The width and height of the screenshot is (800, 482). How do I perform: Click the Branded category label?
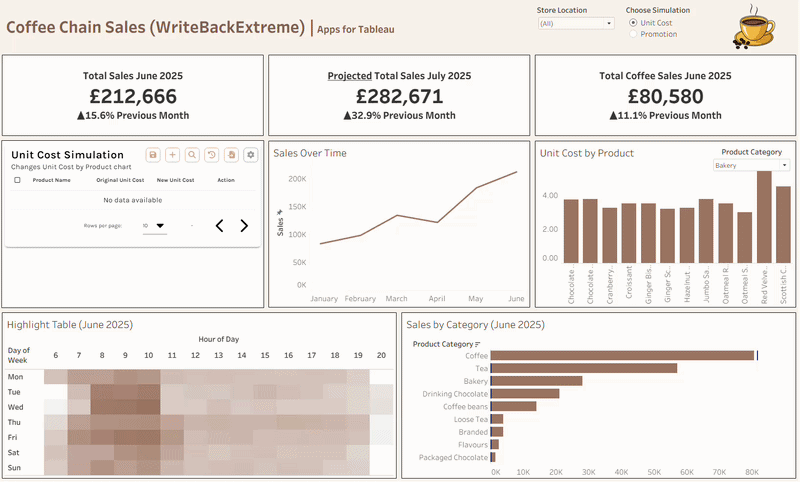point(473,432)
